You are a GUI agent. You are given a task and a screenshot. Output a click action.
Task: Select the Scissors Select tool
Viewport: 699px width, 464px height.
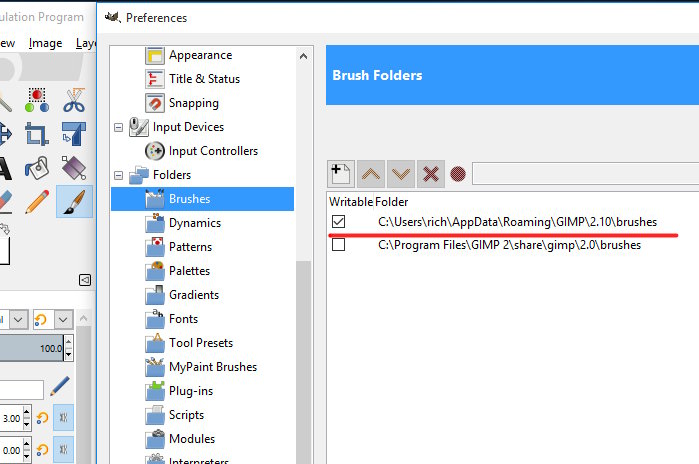(74, 100)
